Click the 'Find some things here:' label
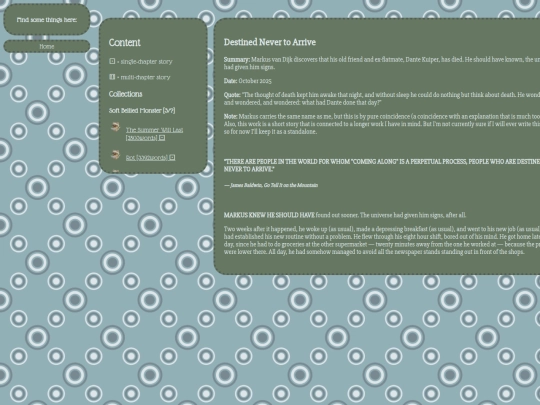540x405 pixels. click(47, 20)
